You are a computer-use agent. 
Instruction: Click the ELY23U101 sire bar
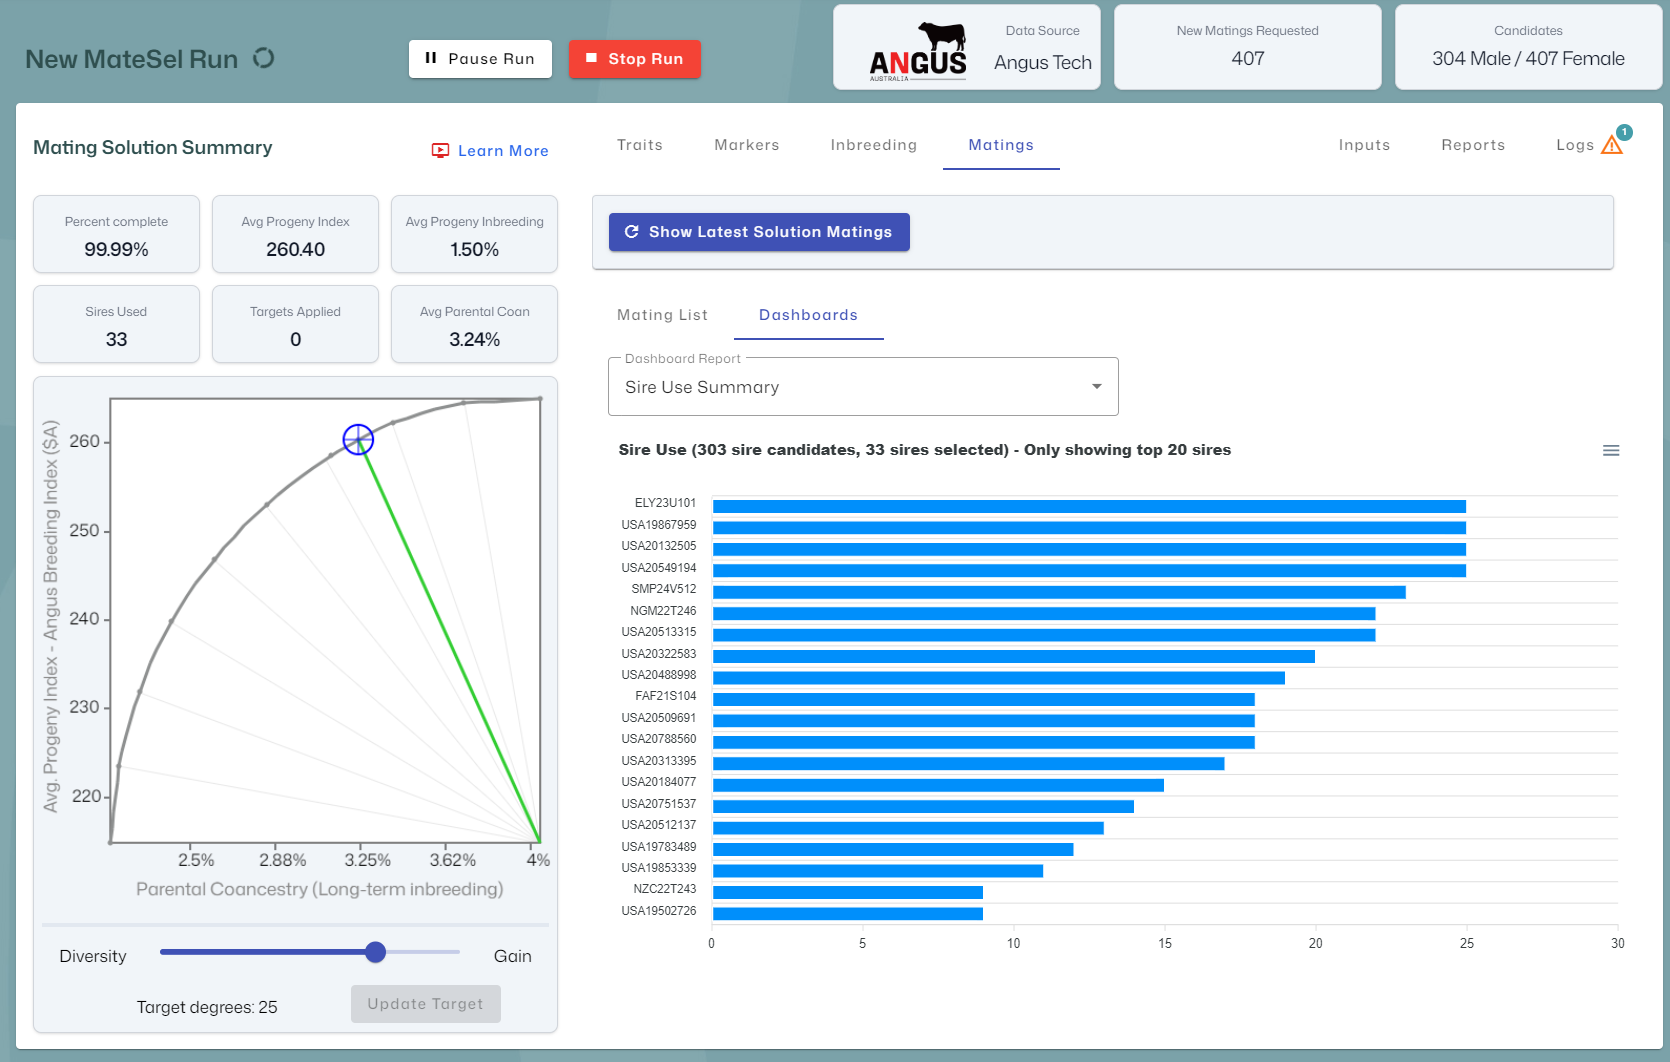(1088, 506)
